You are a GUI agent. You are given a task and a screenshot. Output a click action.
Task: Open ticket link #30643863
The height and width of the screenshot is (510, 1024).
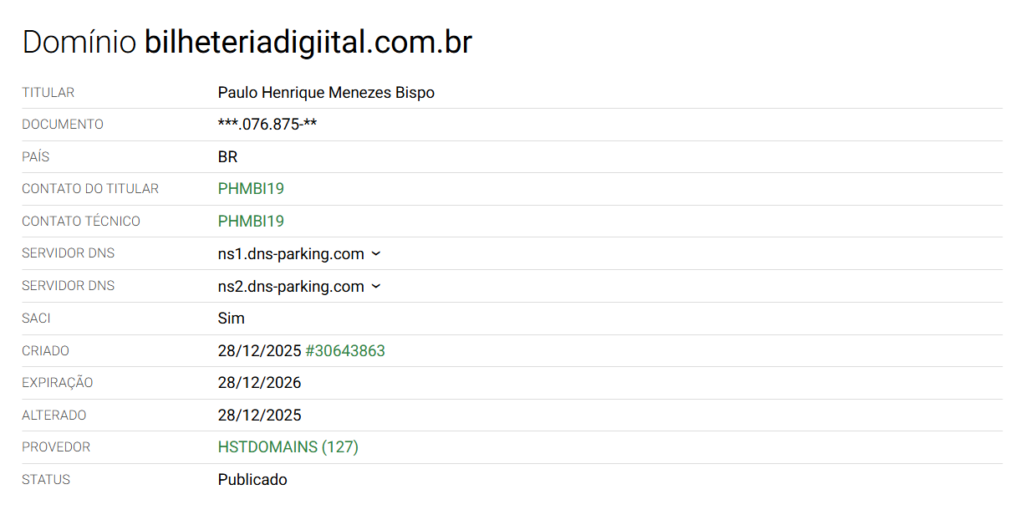(x=345, y=351)
